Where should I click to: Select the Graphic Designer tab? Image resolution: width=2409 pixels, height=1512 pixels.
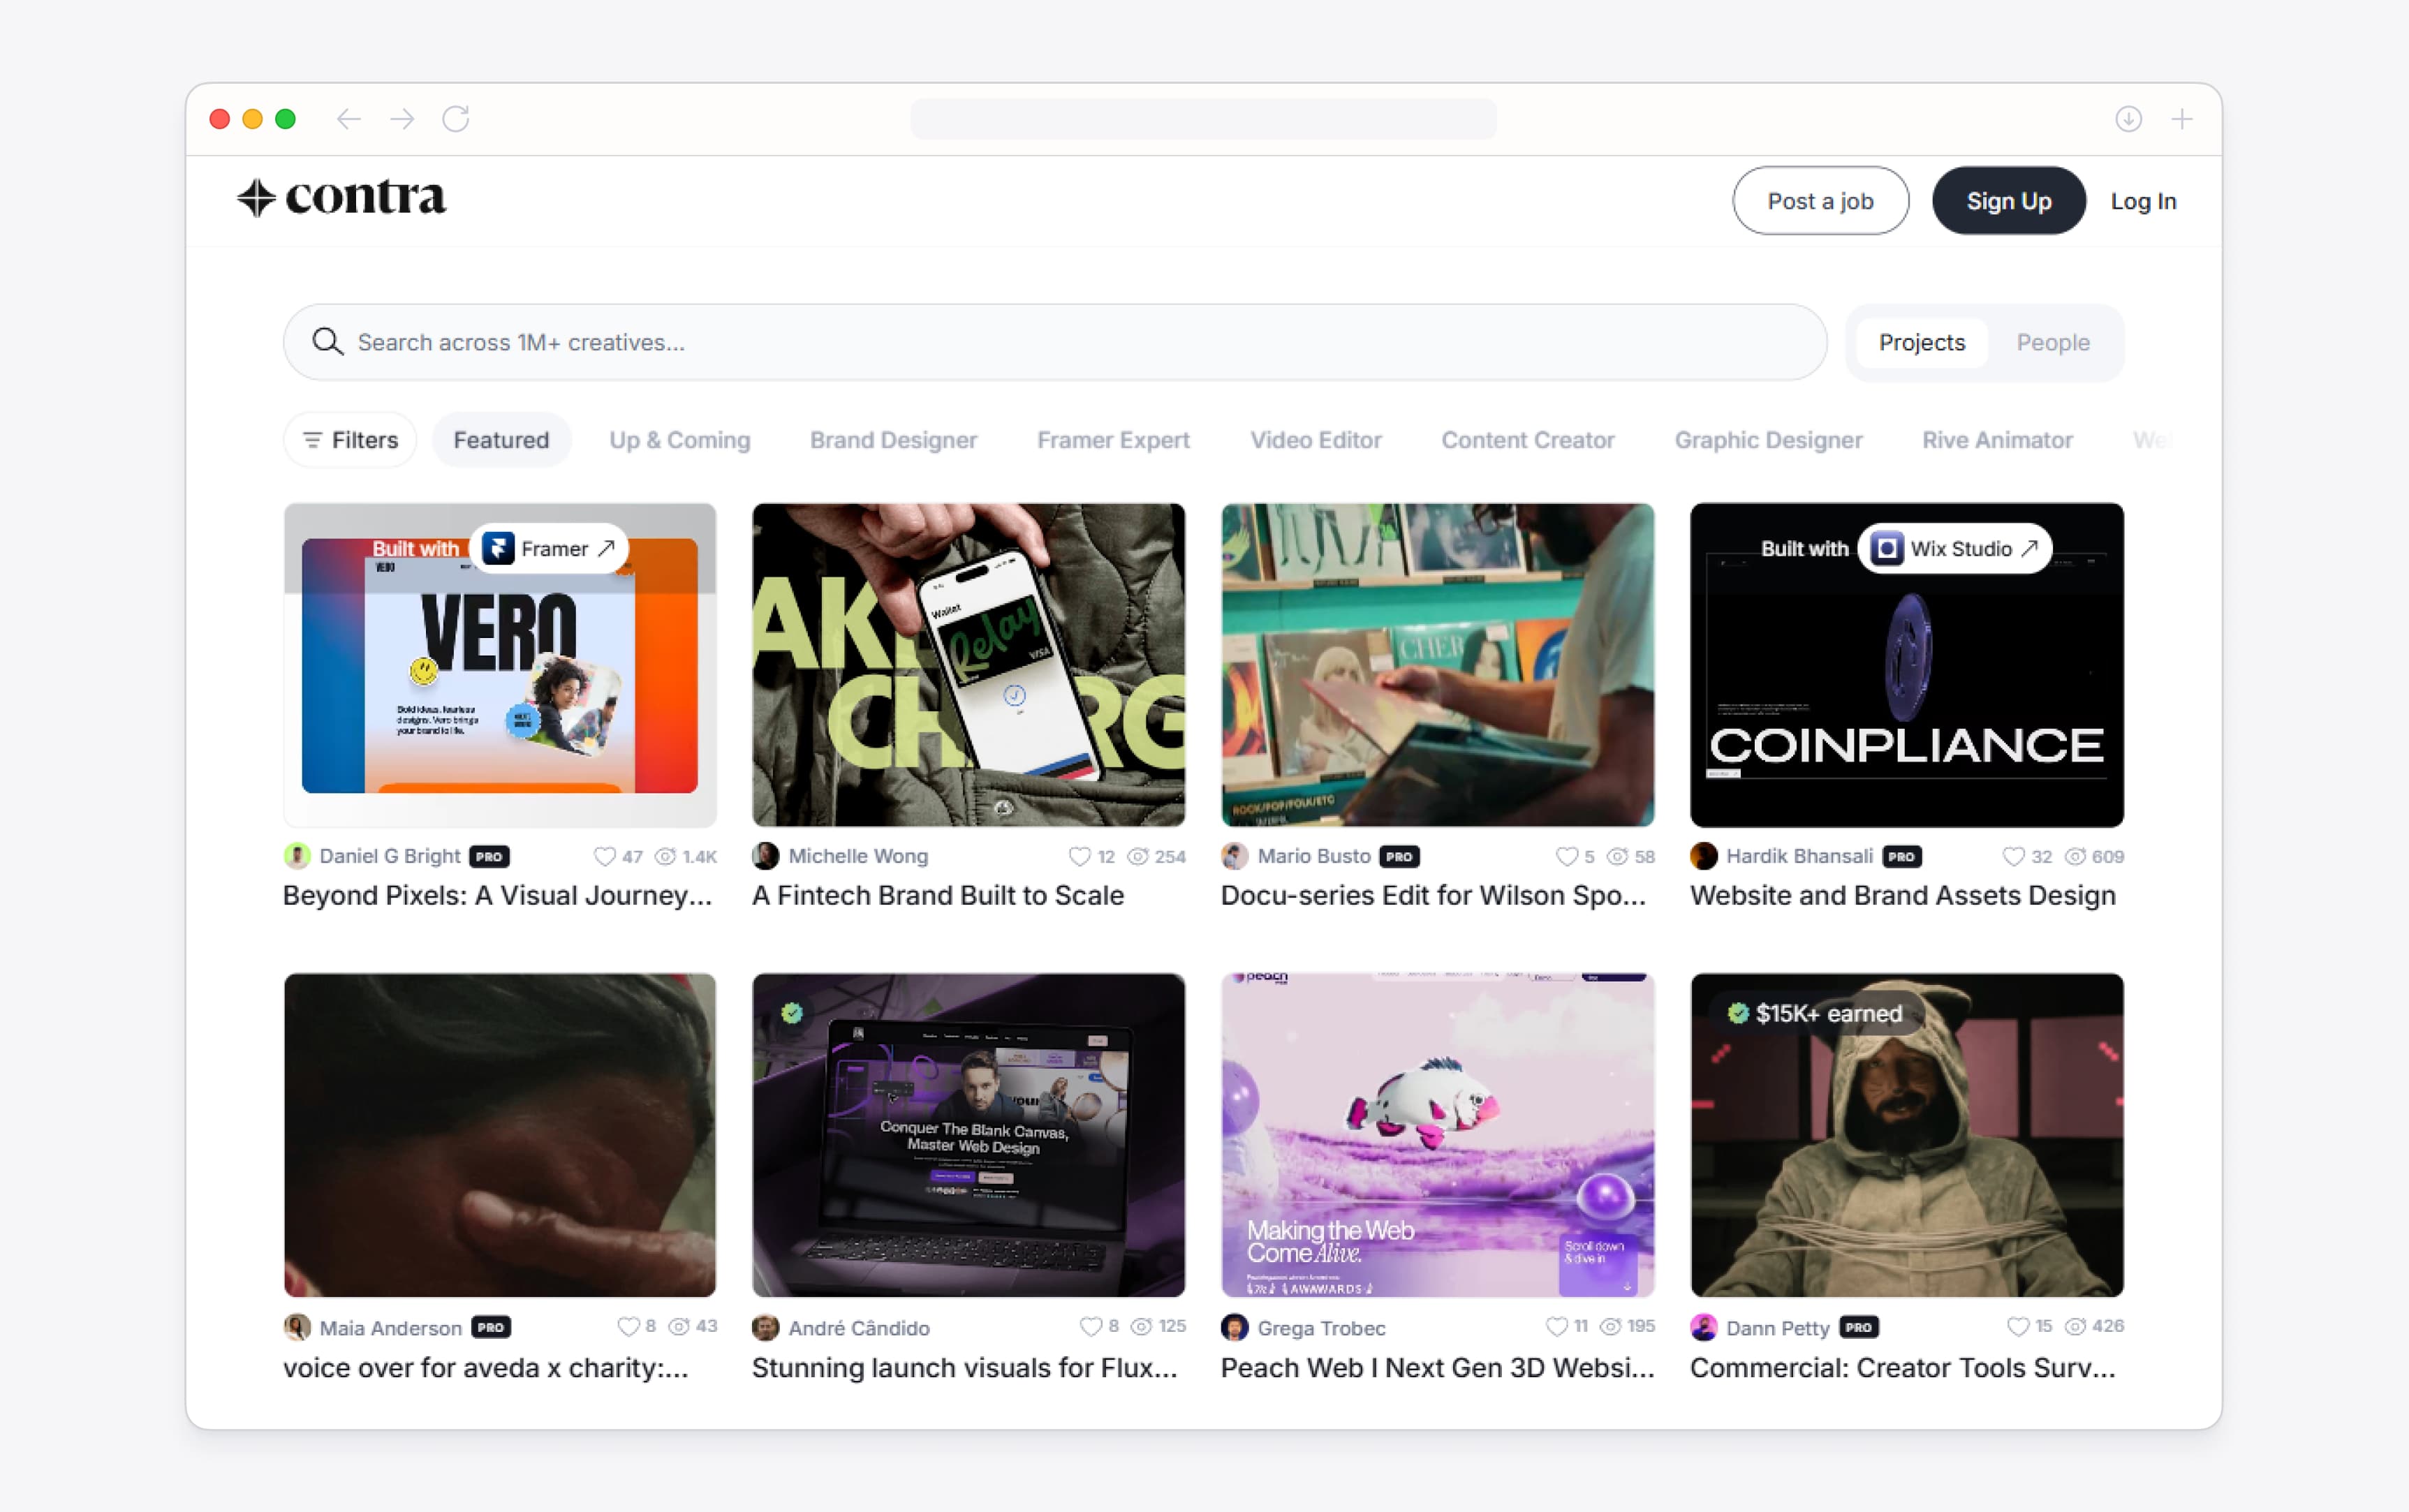pos(1769,440)
